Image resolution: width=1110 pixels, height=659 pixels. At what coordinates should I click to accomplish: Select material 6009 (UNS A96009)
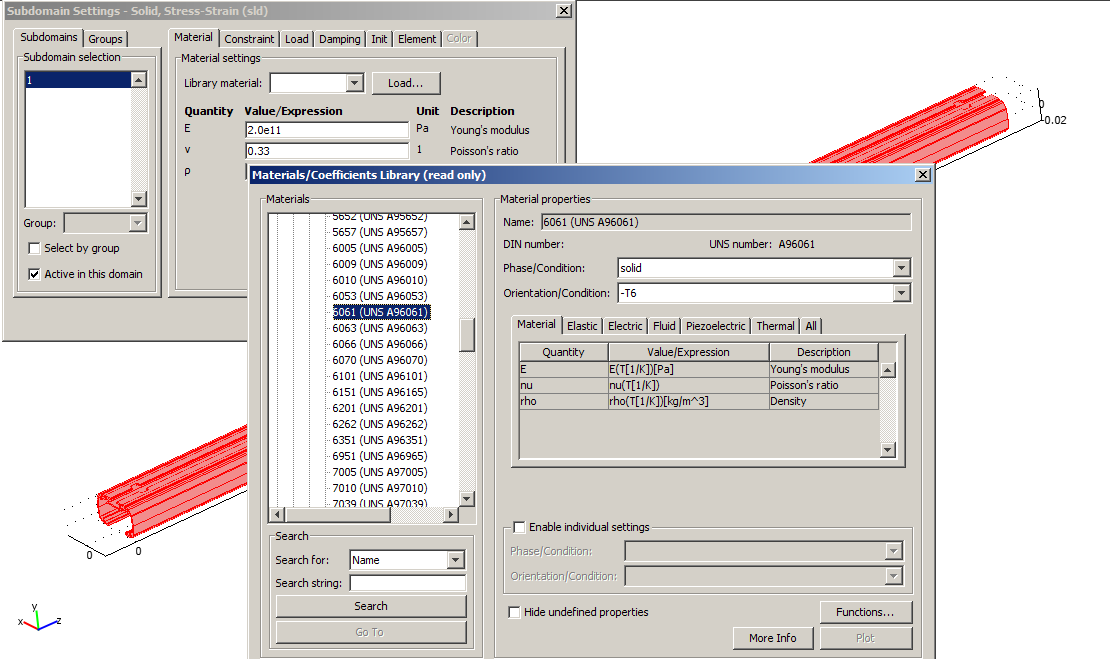click(x=379, y=264)
